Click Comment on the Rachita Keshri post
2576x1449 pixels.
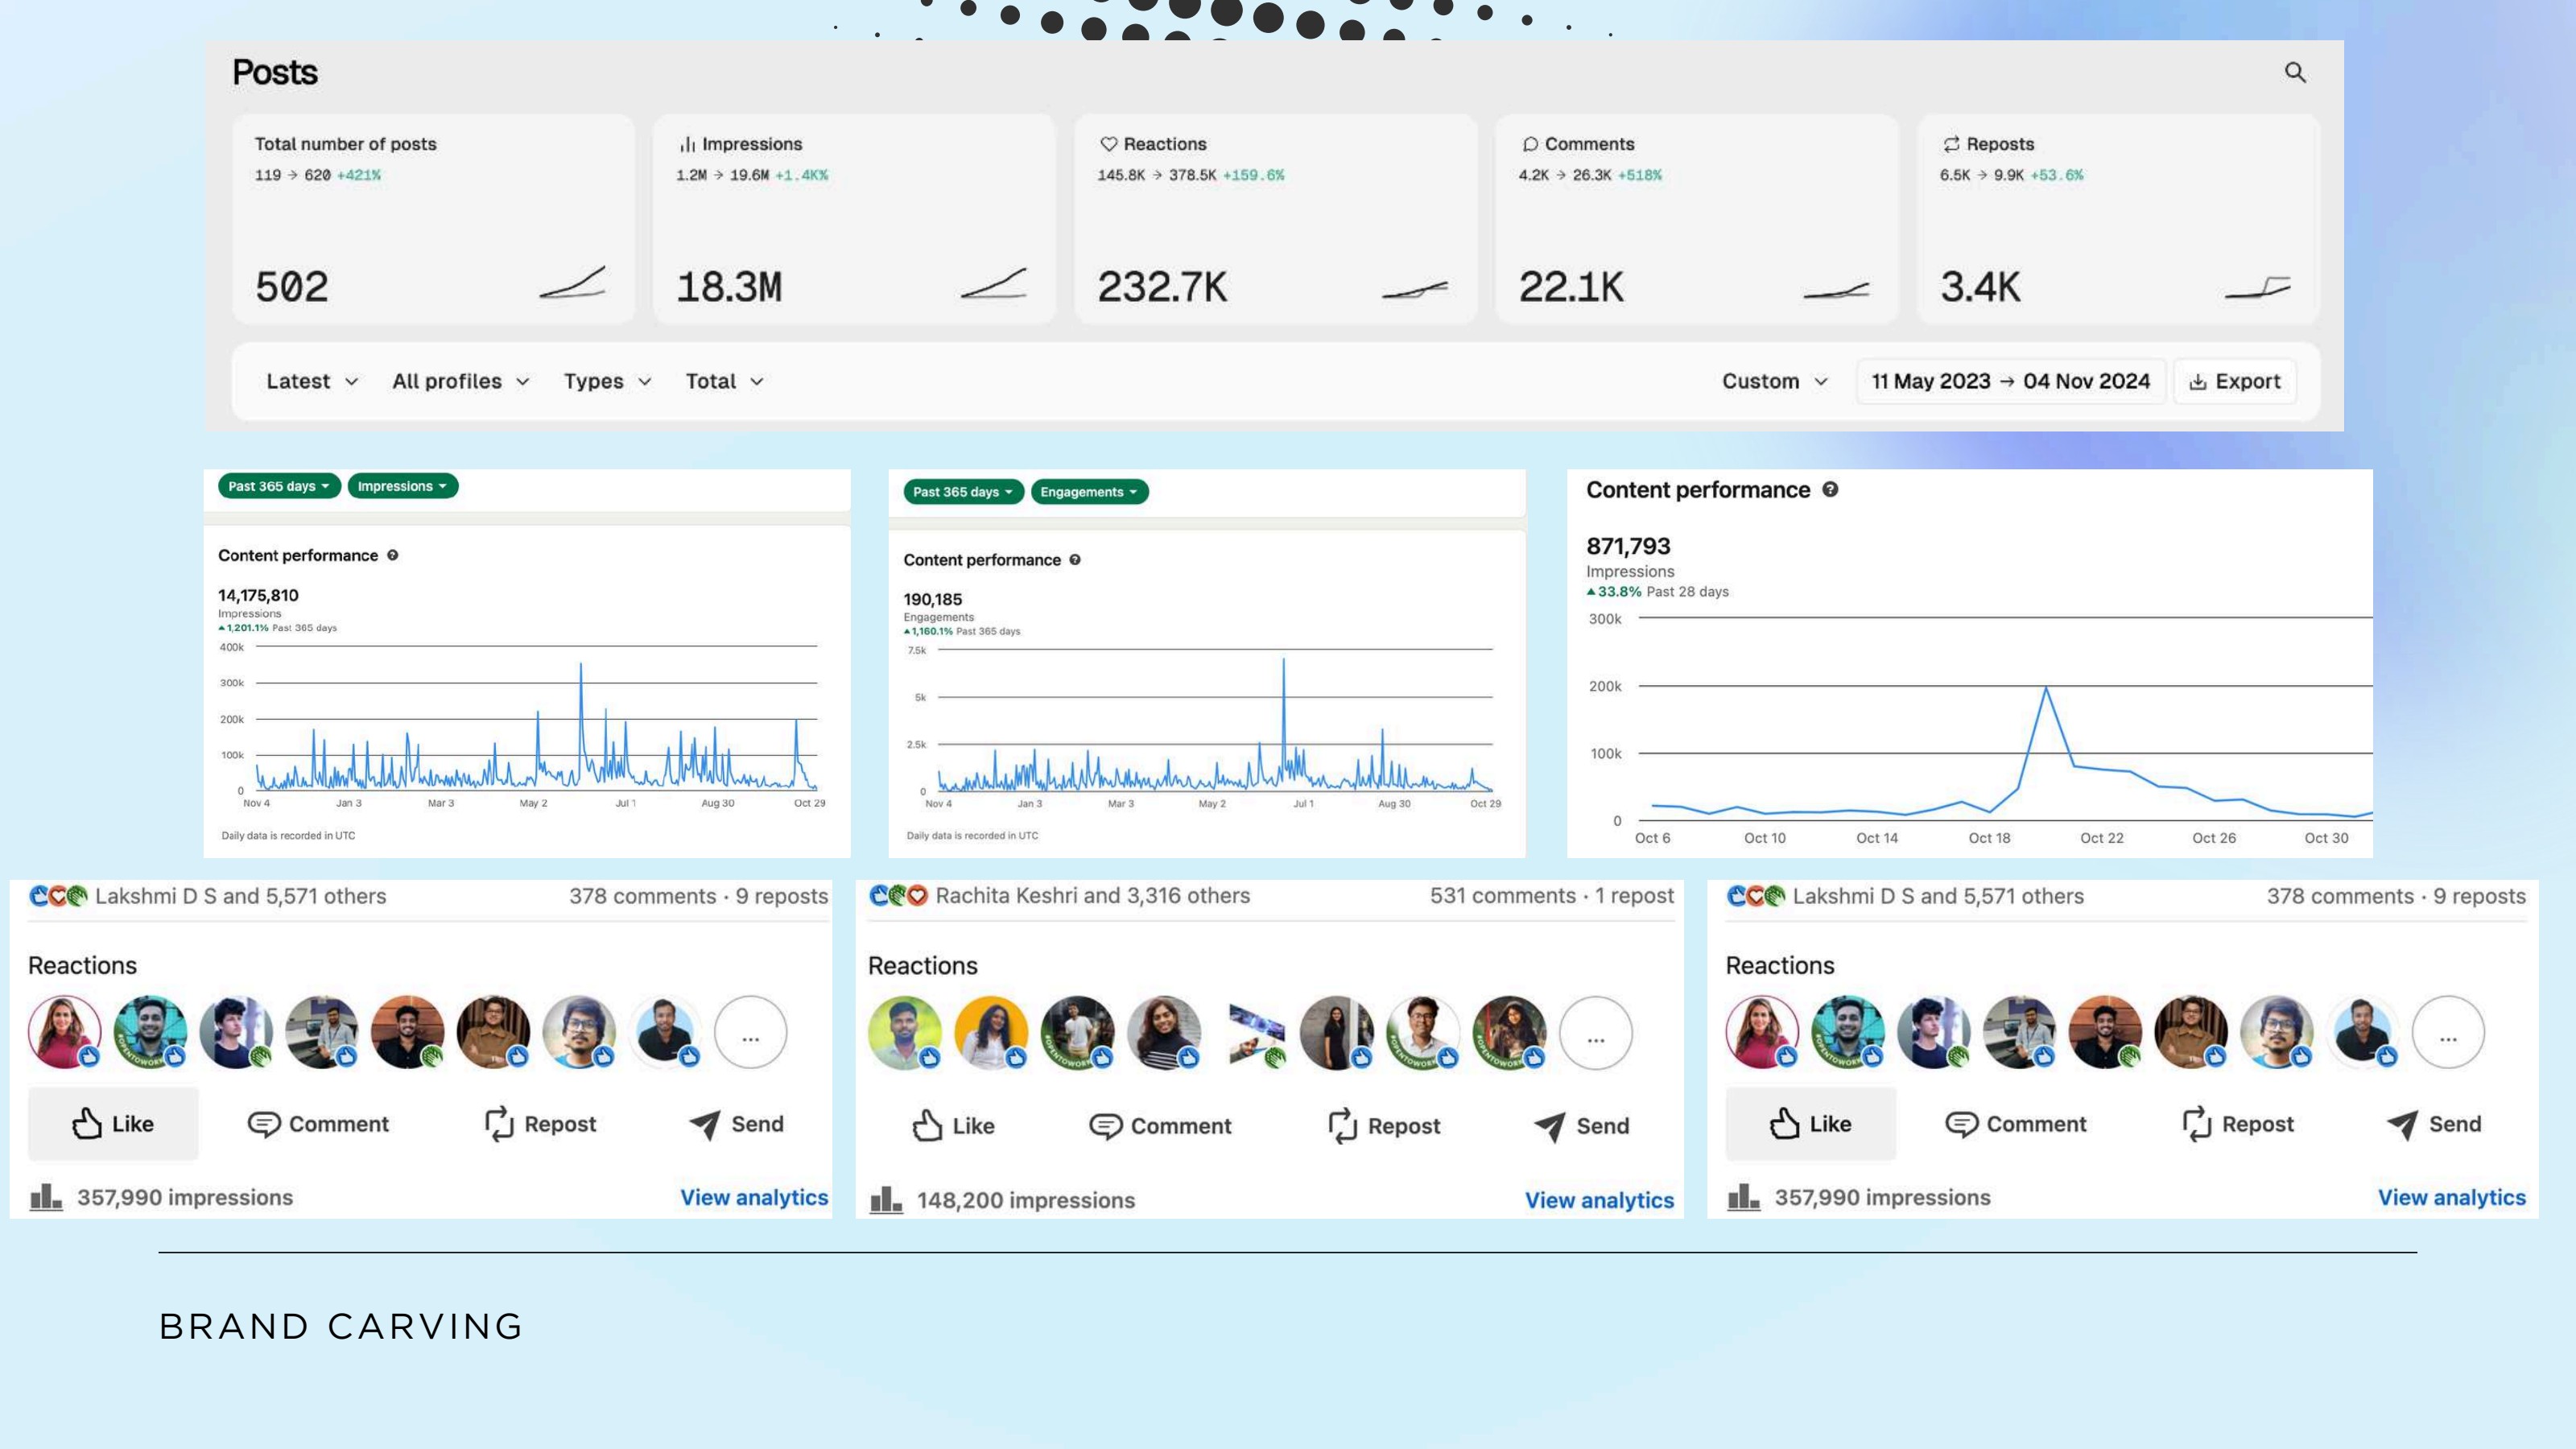point(1160,1126)
